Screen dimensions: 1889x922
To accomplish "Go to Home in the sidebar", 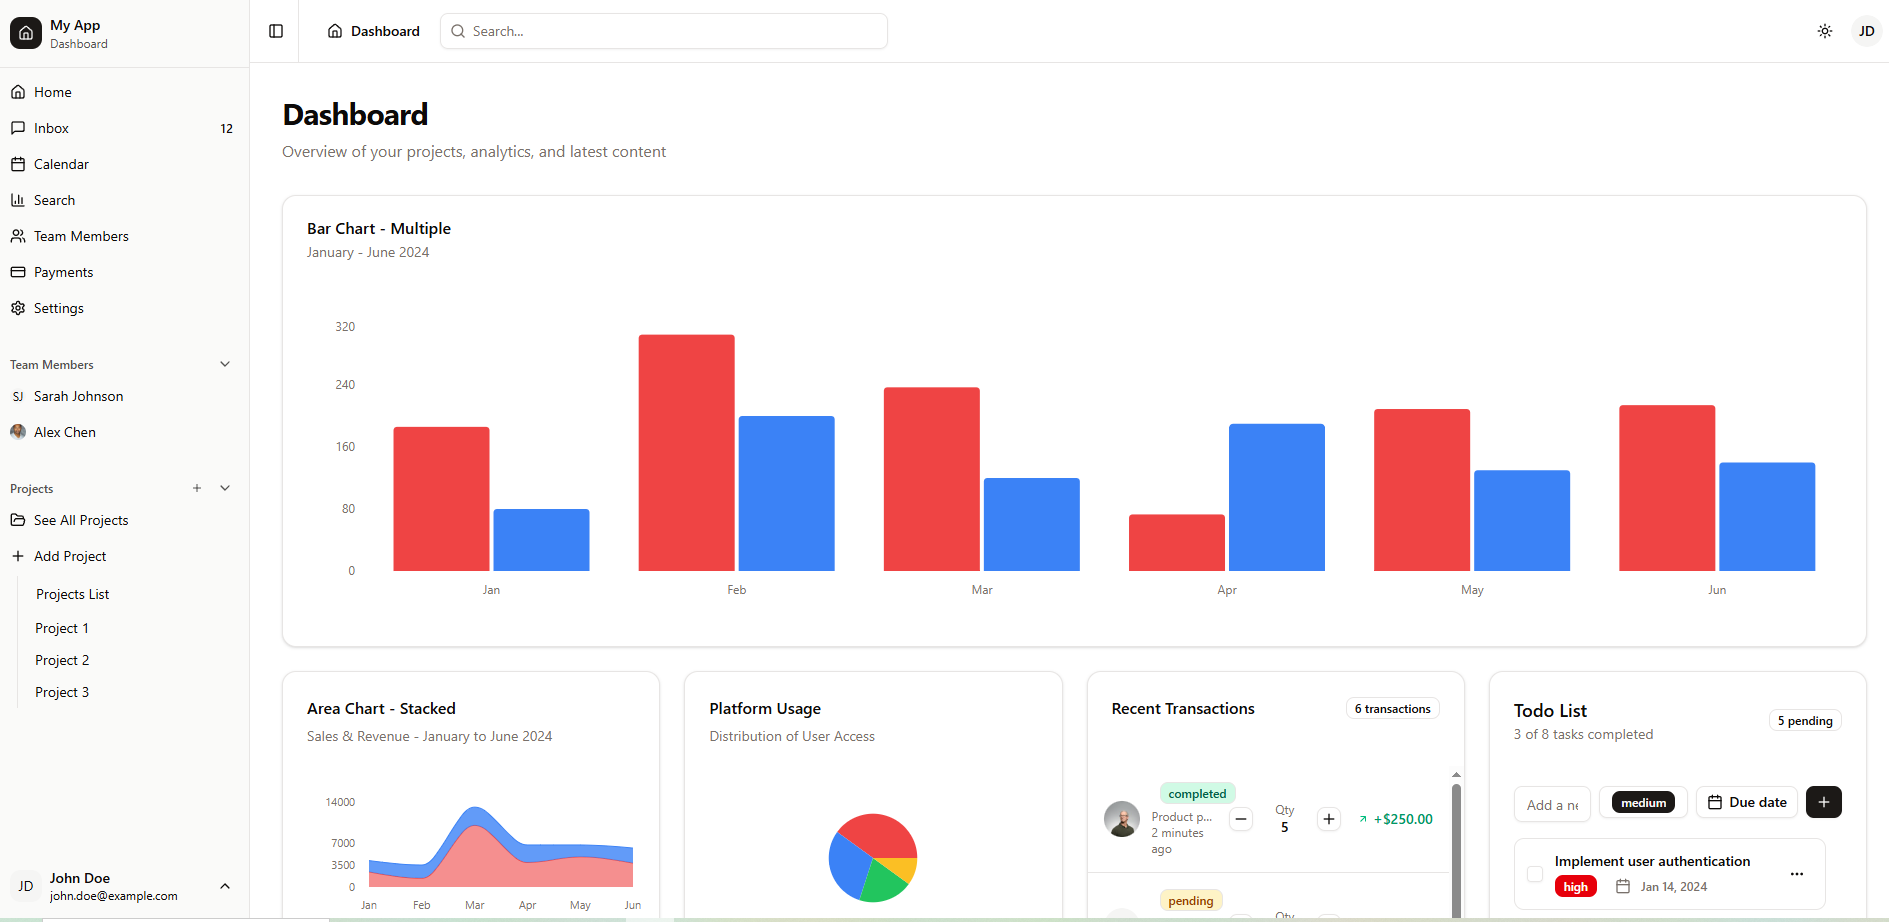I will (x=124, y=92).
